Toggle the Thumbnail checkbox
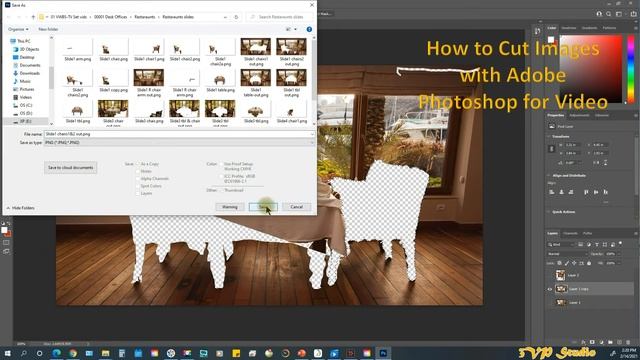Screen dimensions: 640x360 point(221,190)
